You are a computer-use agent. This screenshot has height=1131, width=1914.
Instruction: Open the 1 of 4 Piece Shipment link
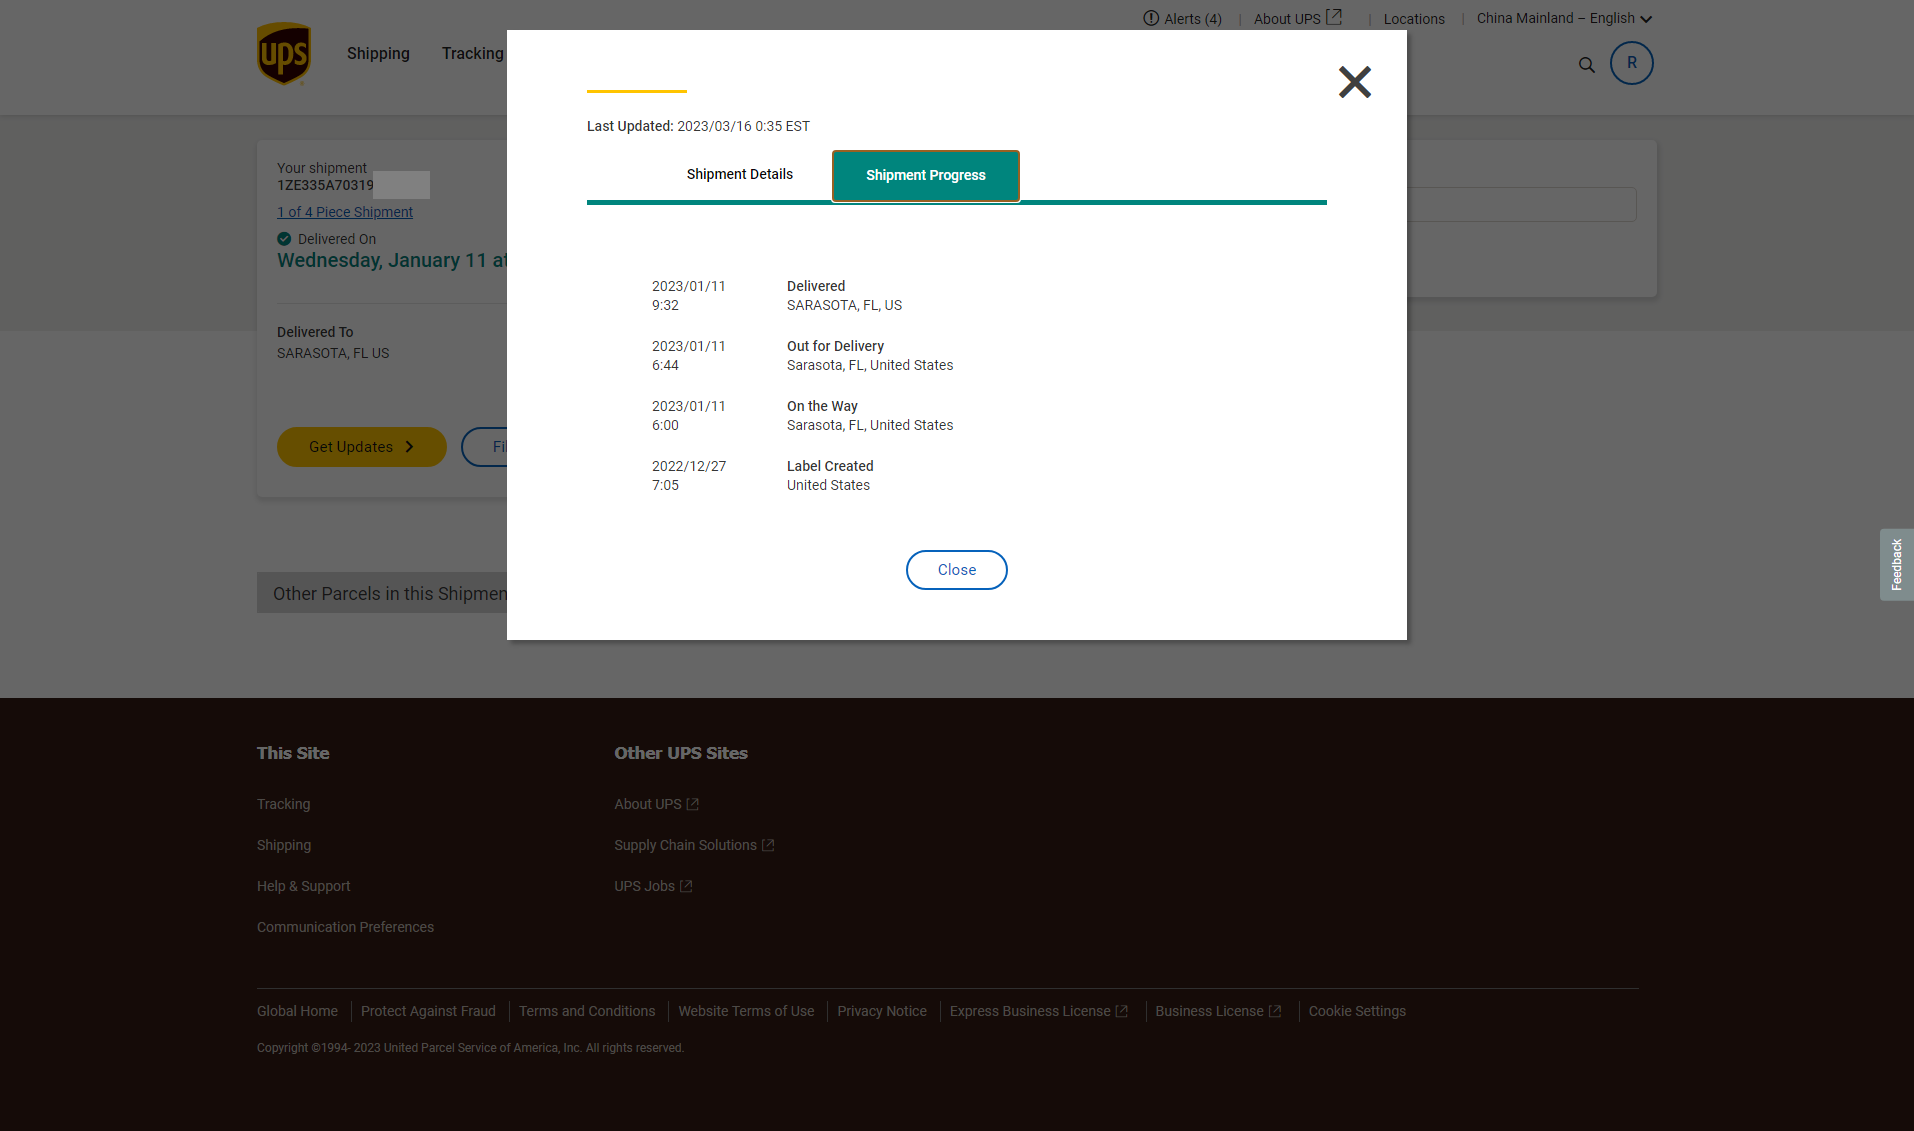pyautogui.click(x=345, y=212)
